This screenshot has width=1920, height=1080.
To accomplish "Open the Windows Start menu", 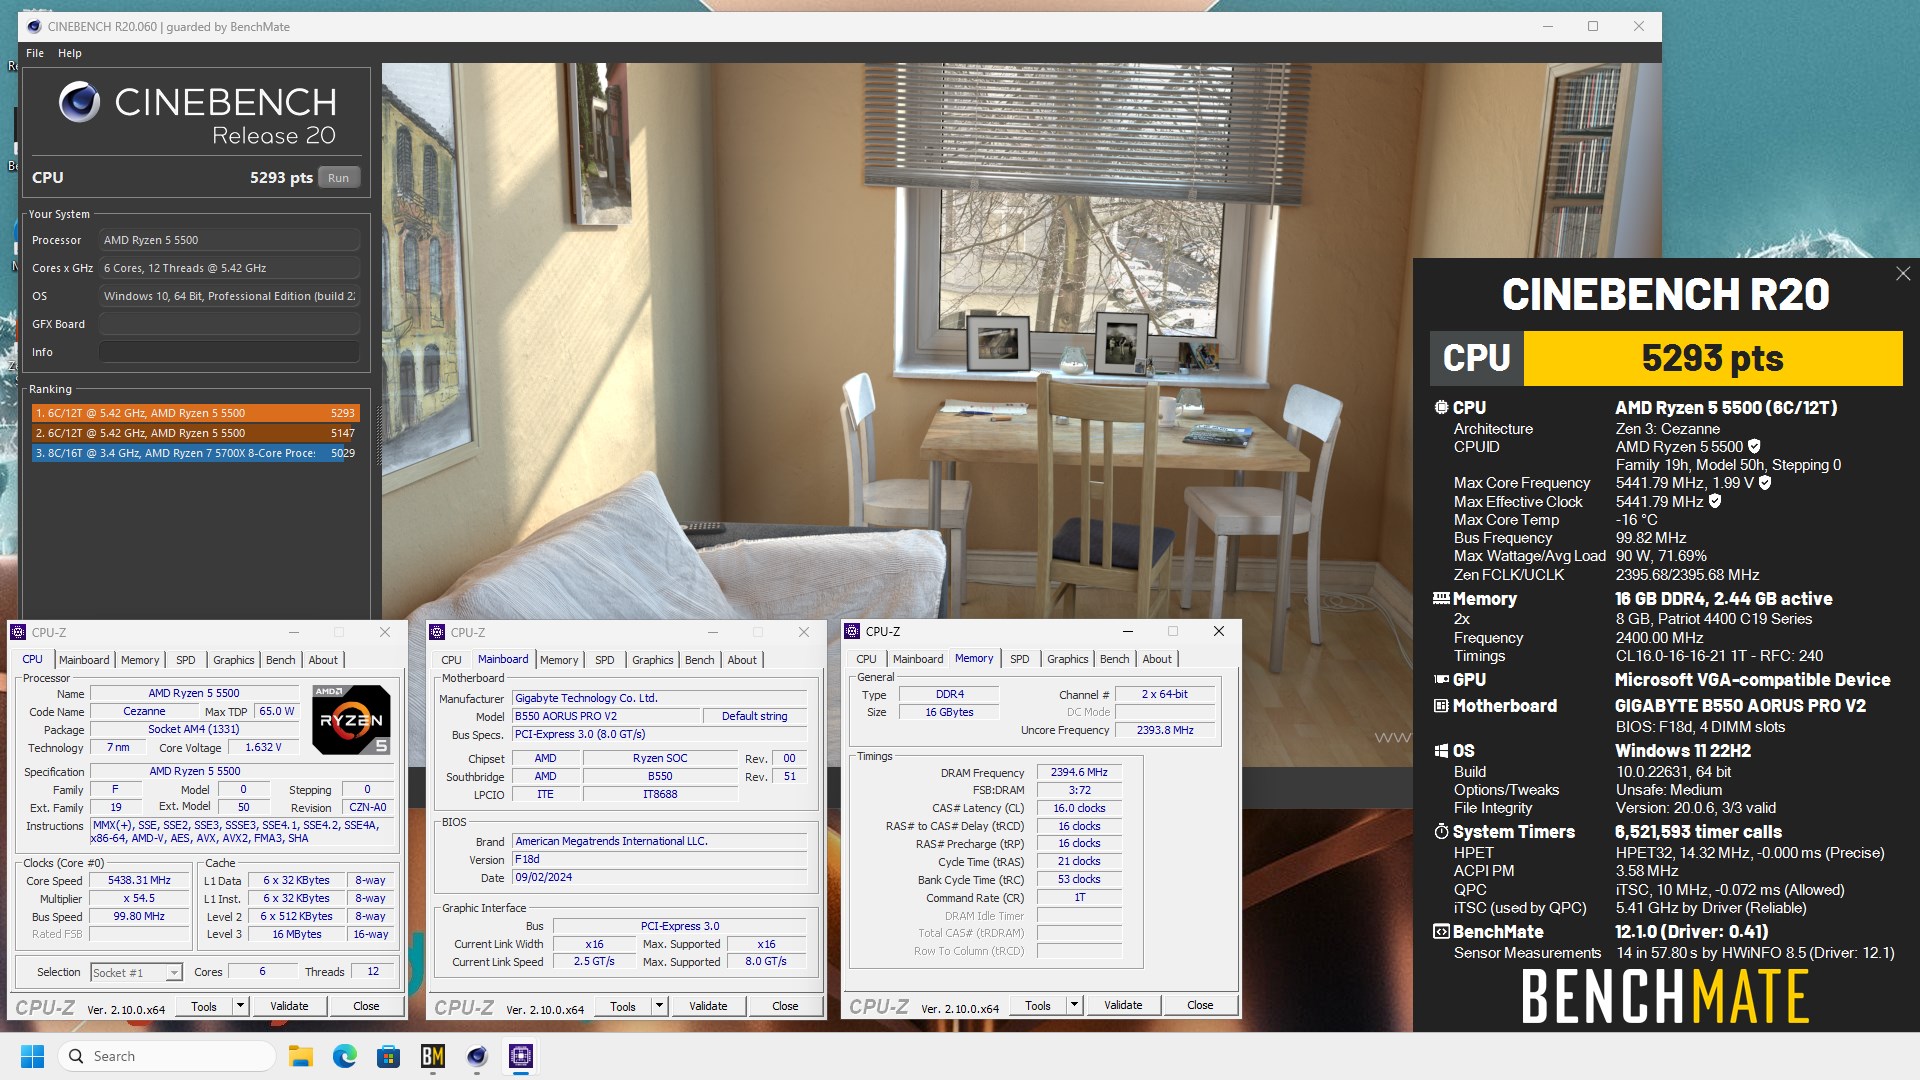I will coord(33,1056).
